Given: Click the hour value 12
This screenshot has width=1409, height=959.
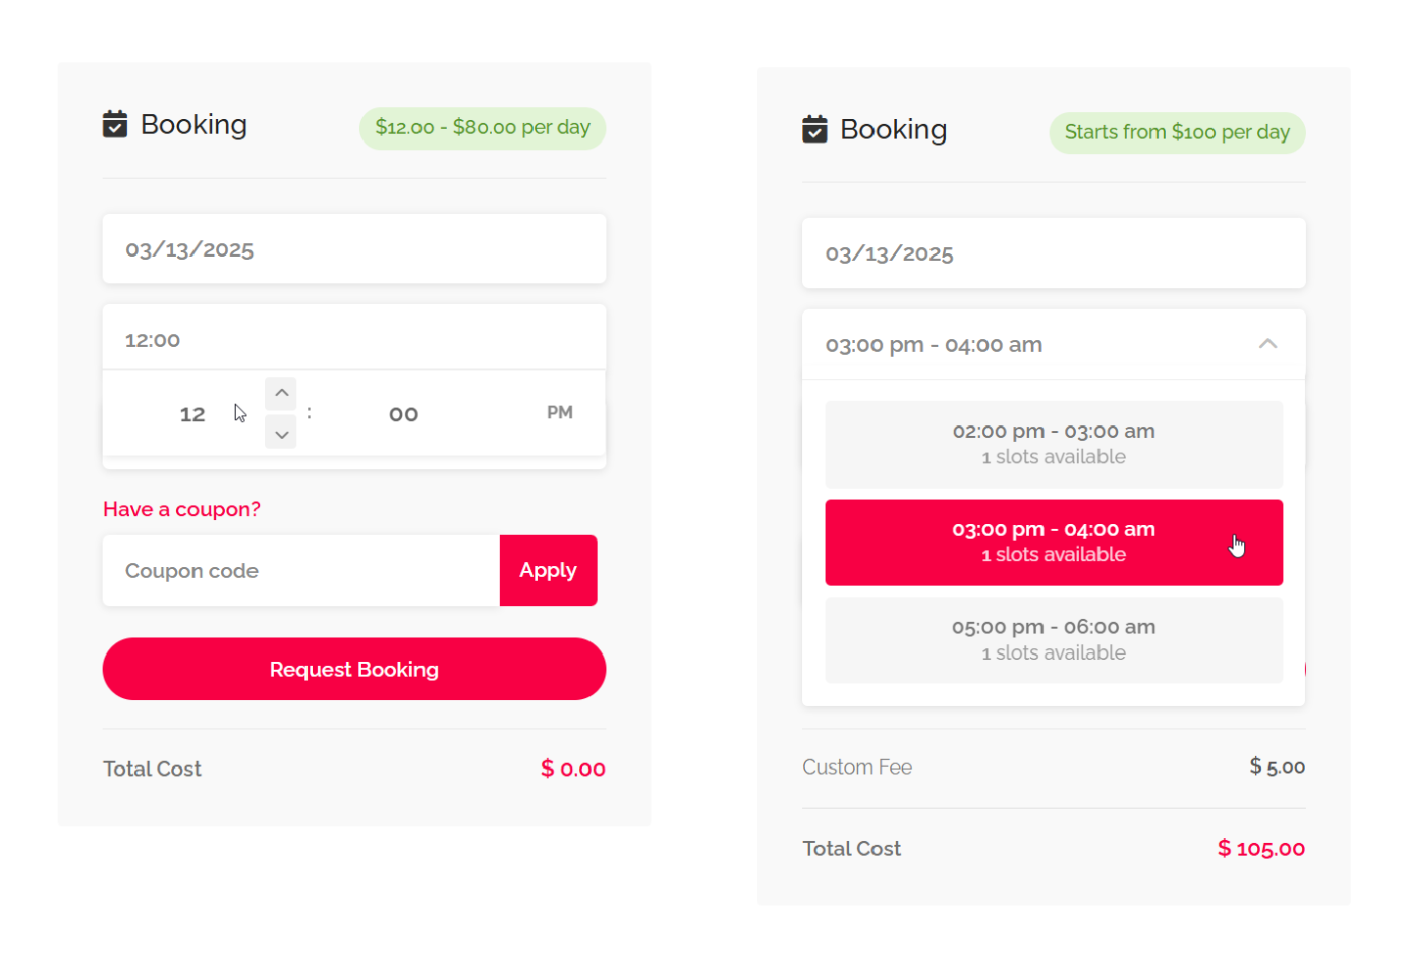Looking at the screenshot, I should coord(192,414).
